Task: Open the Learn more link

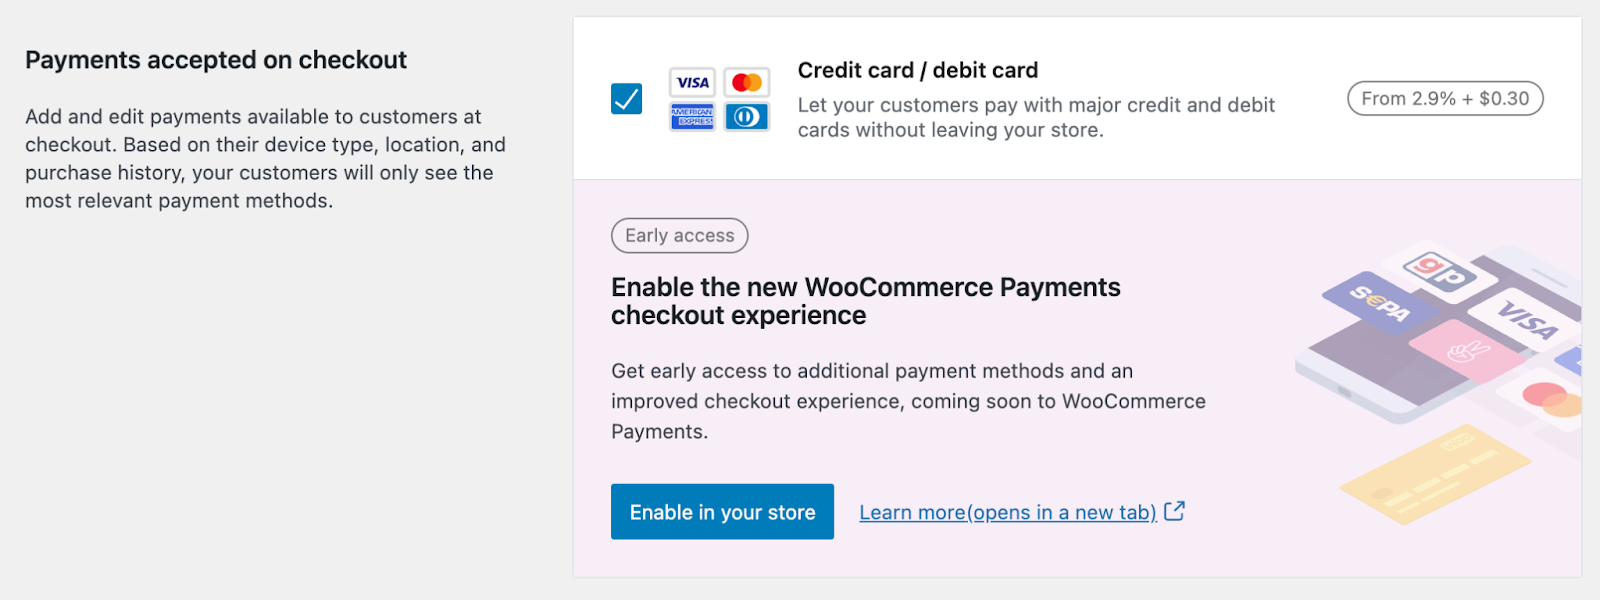Action: click(1008, 512)
